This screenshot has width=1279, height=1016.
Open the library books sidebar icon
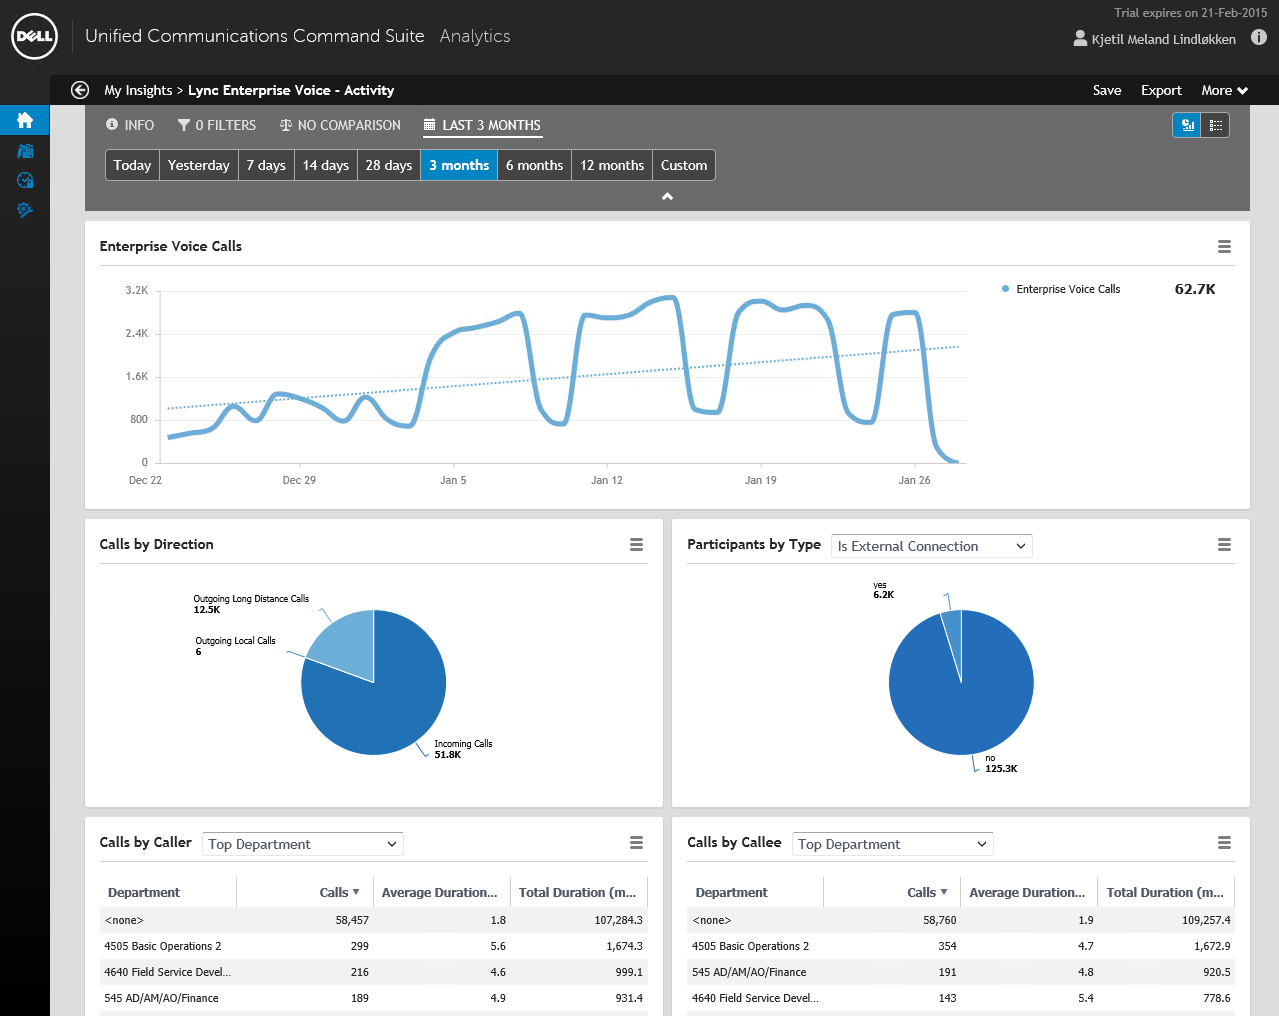pos(25,151)
